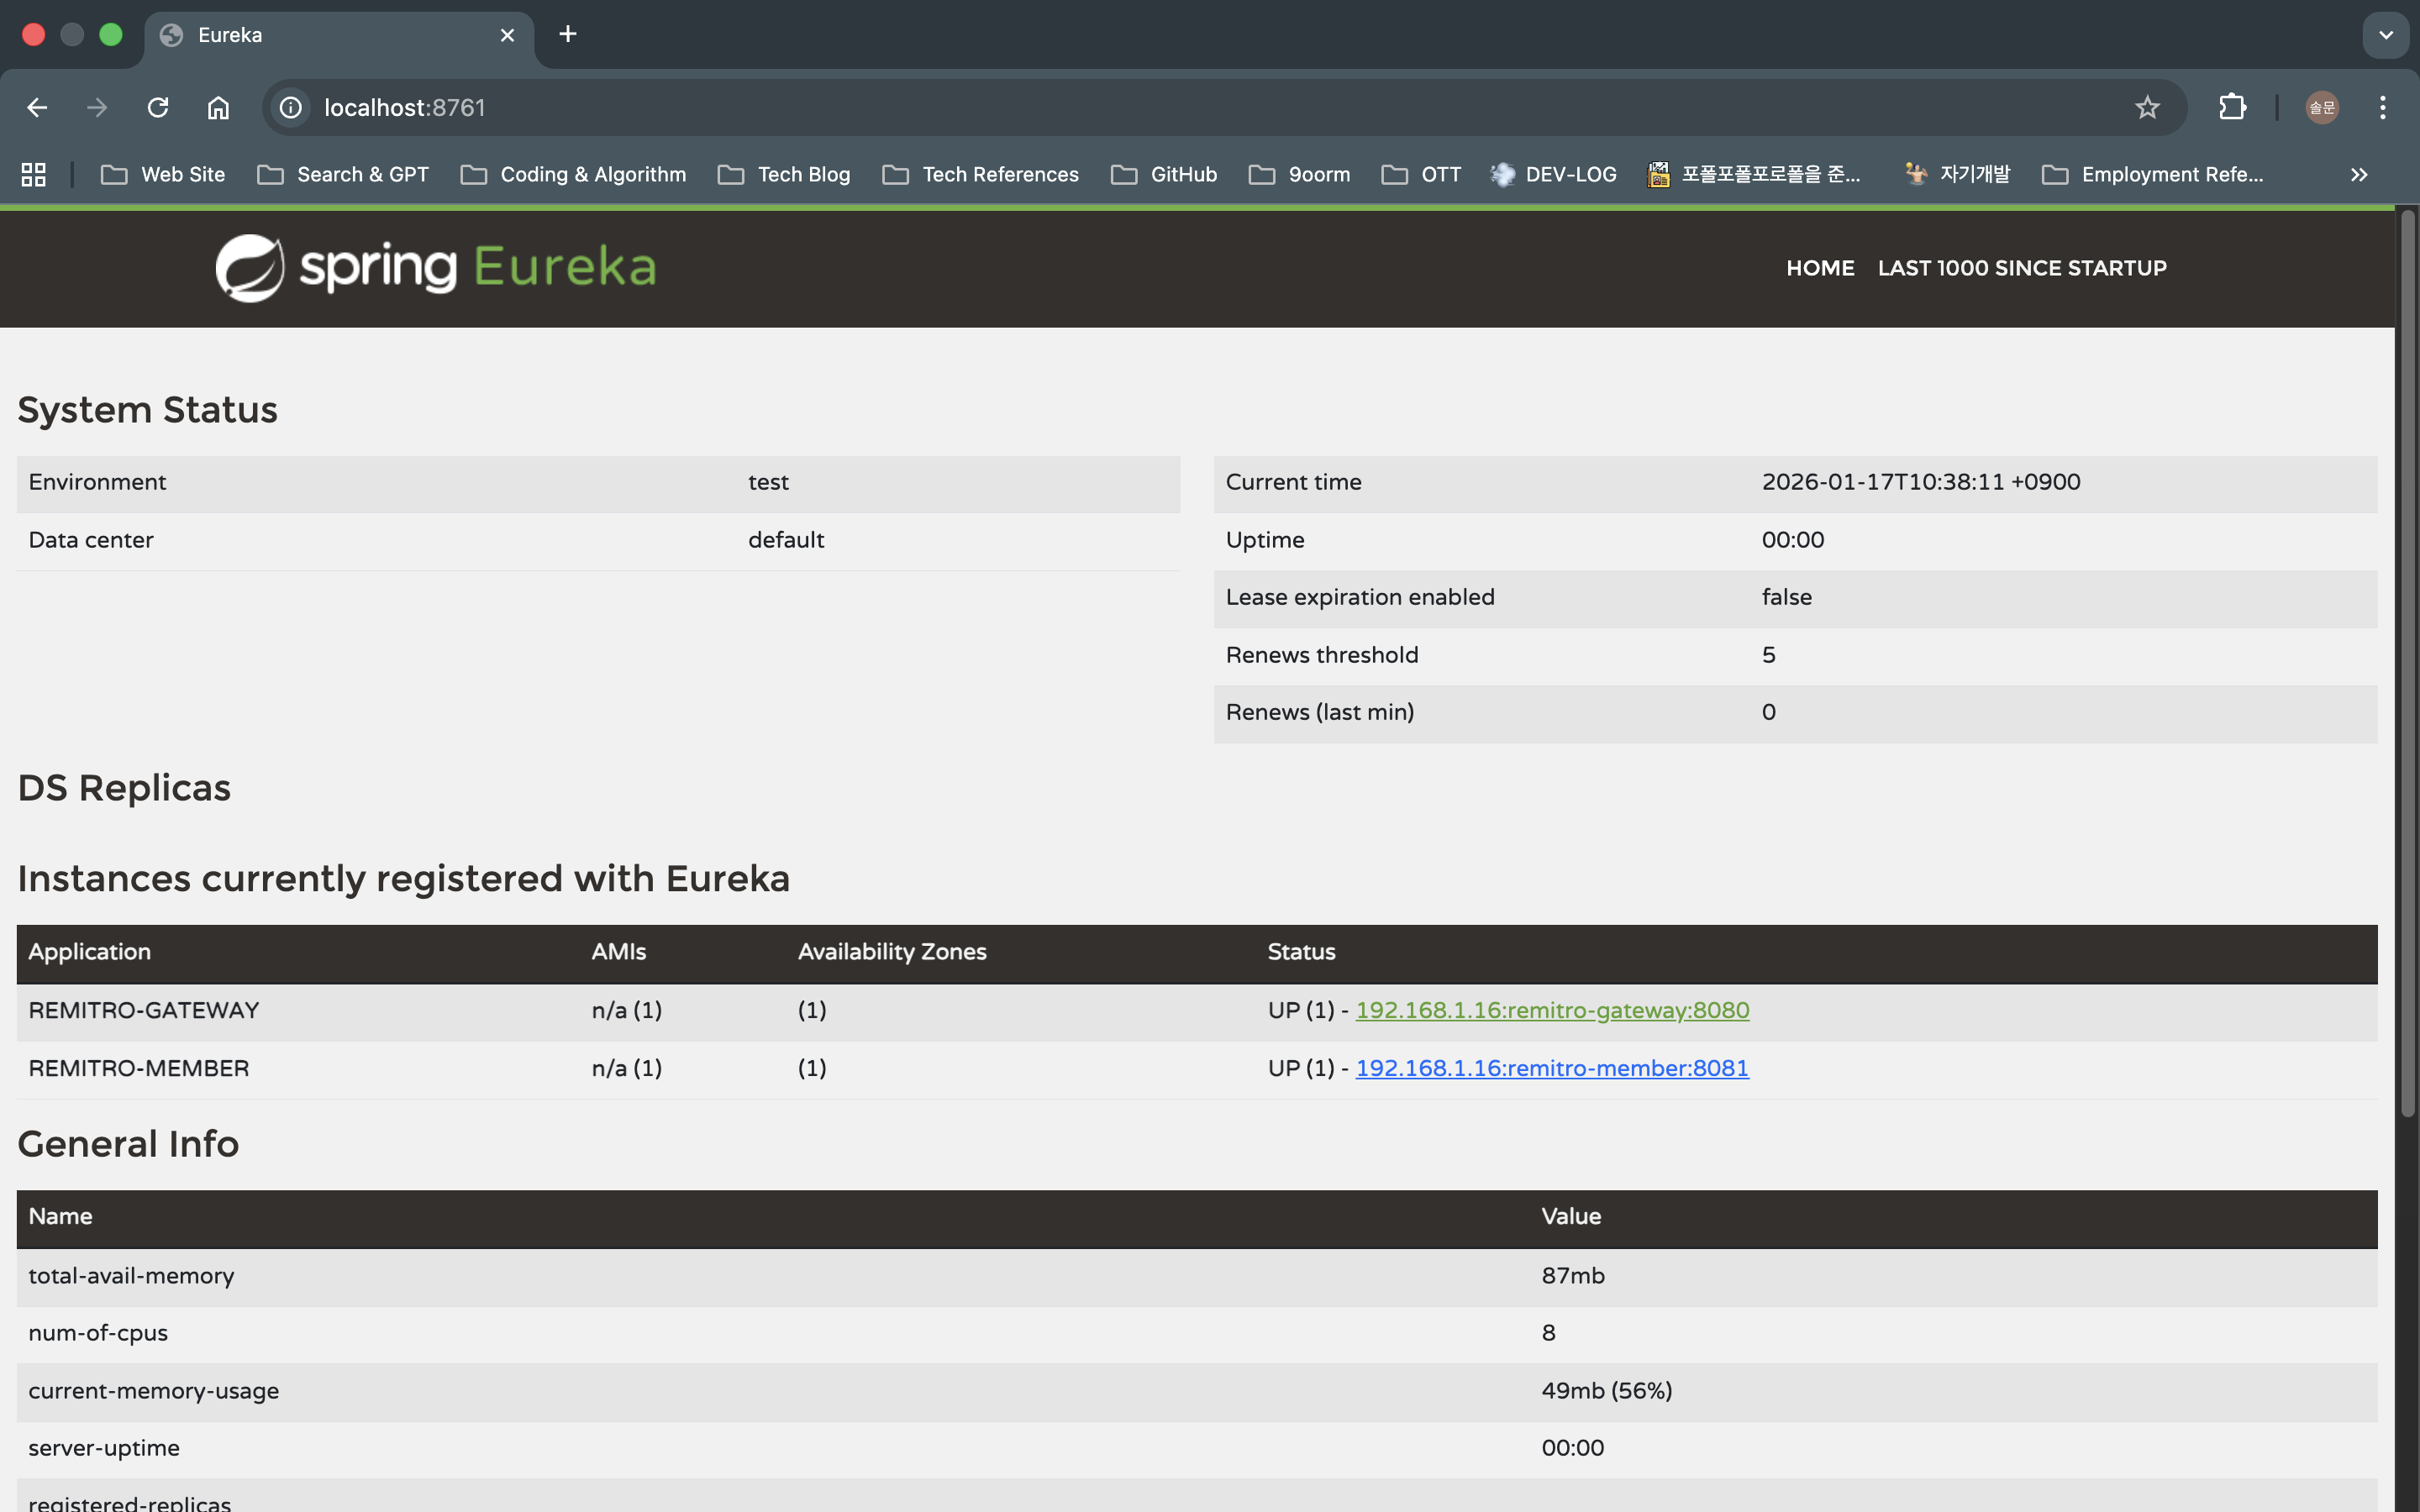
Task: Open the apps grid in bookmarks bar
Action: tap(33, 174)
